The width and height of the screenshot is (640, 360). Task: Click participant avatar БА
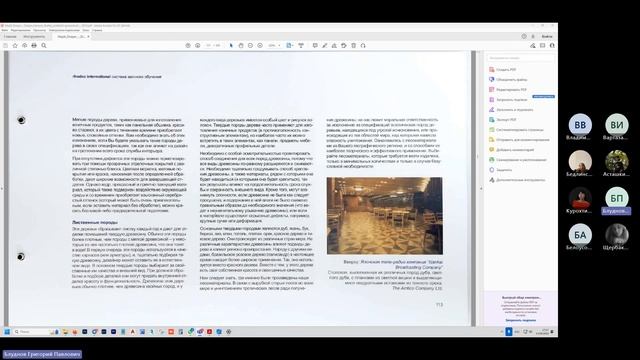580,235
